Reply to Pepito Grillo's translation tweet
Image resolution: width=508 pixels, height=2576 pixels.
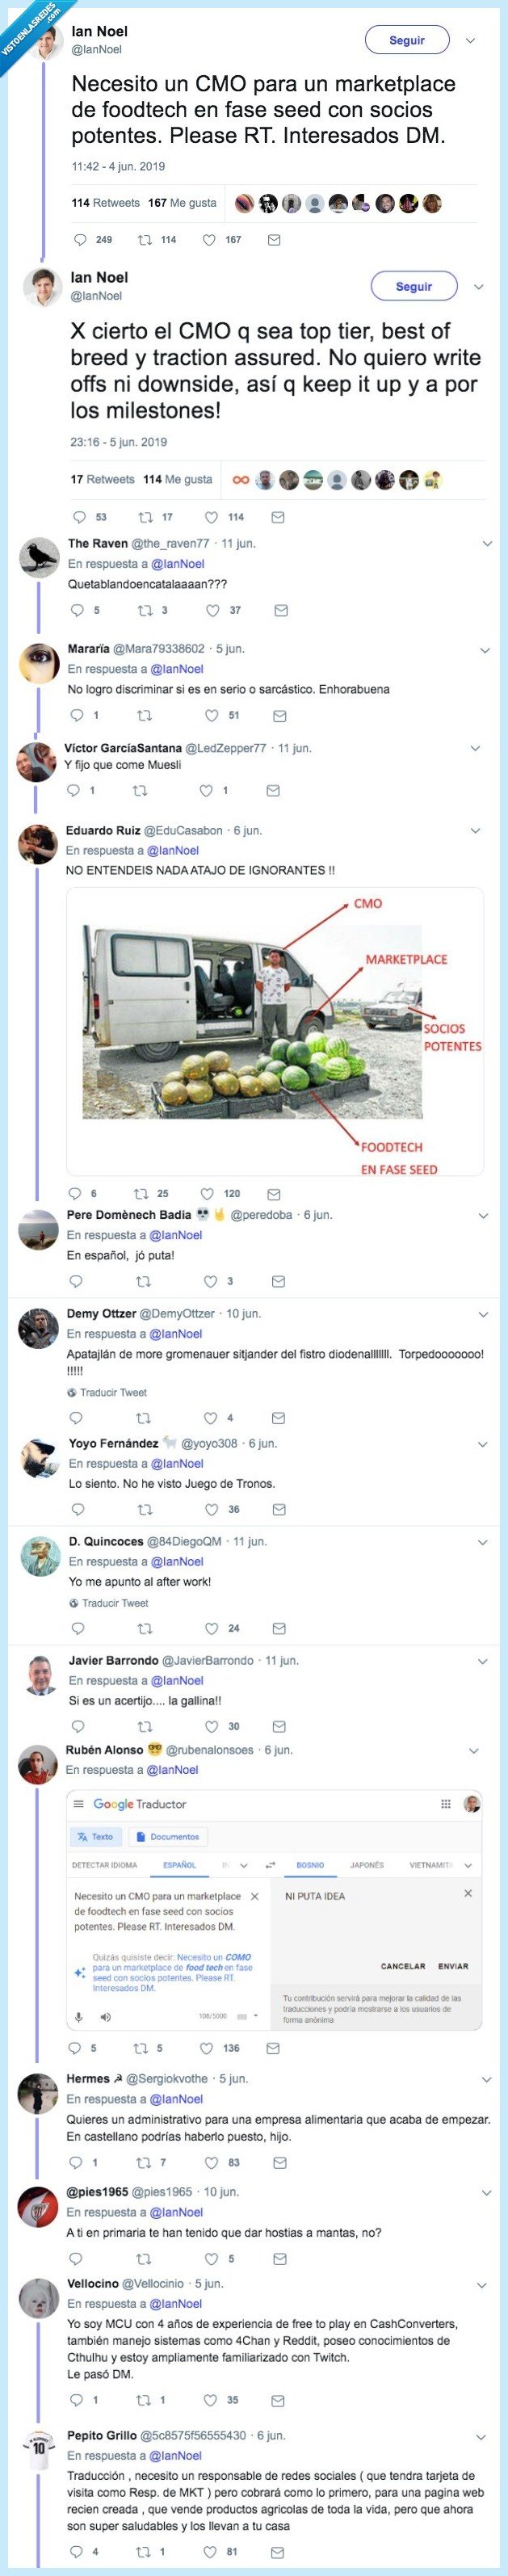pos(77,2551)
